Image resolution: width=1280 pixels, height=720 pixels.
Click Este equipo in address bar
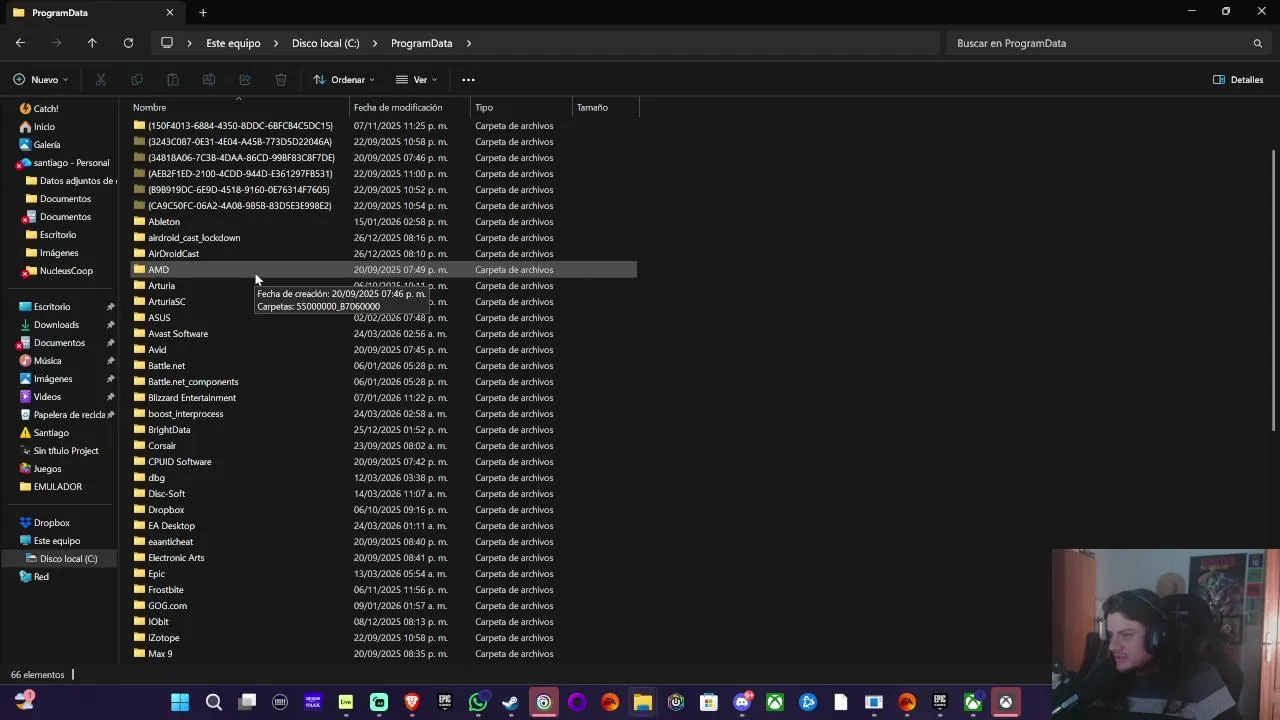coord(233,43)
